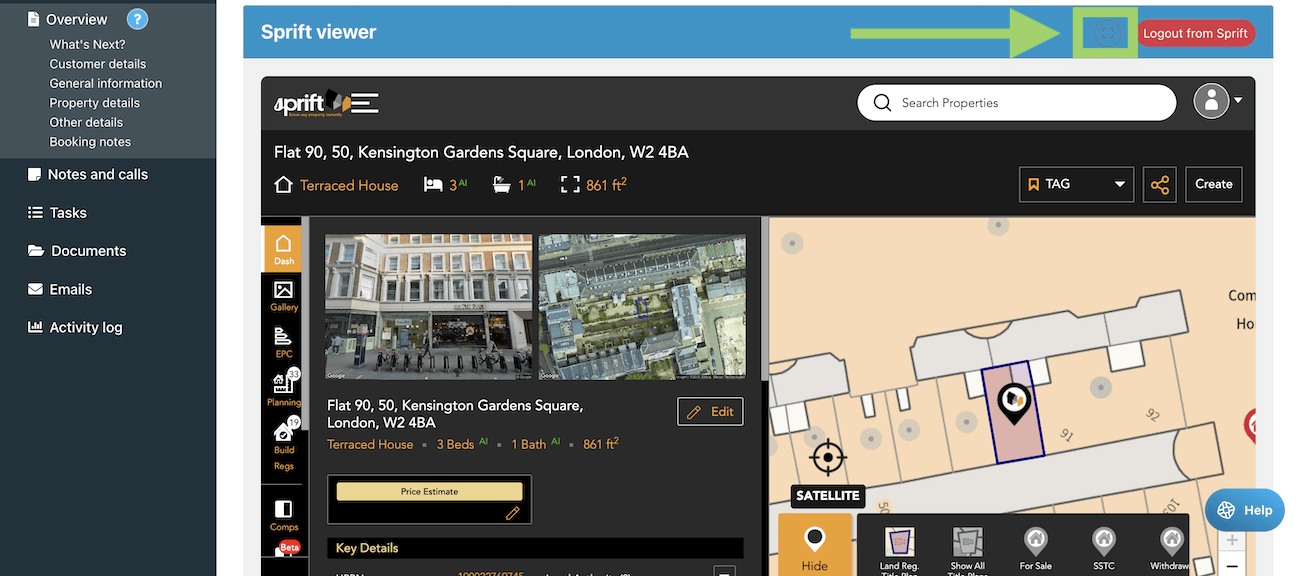Go to Other details
This screenshot has width=1300, height=576.
pyautogui.click(x=86, y=122)
